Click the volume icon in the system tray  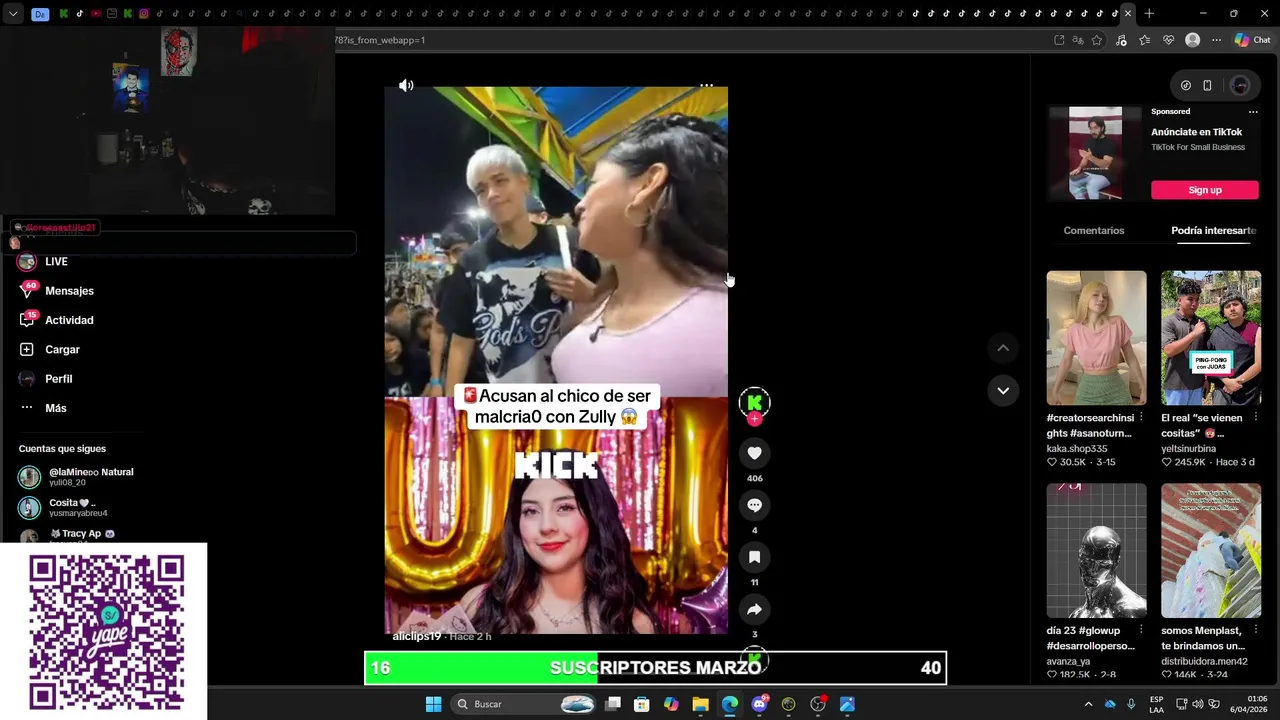click(x=1198, y=704)
